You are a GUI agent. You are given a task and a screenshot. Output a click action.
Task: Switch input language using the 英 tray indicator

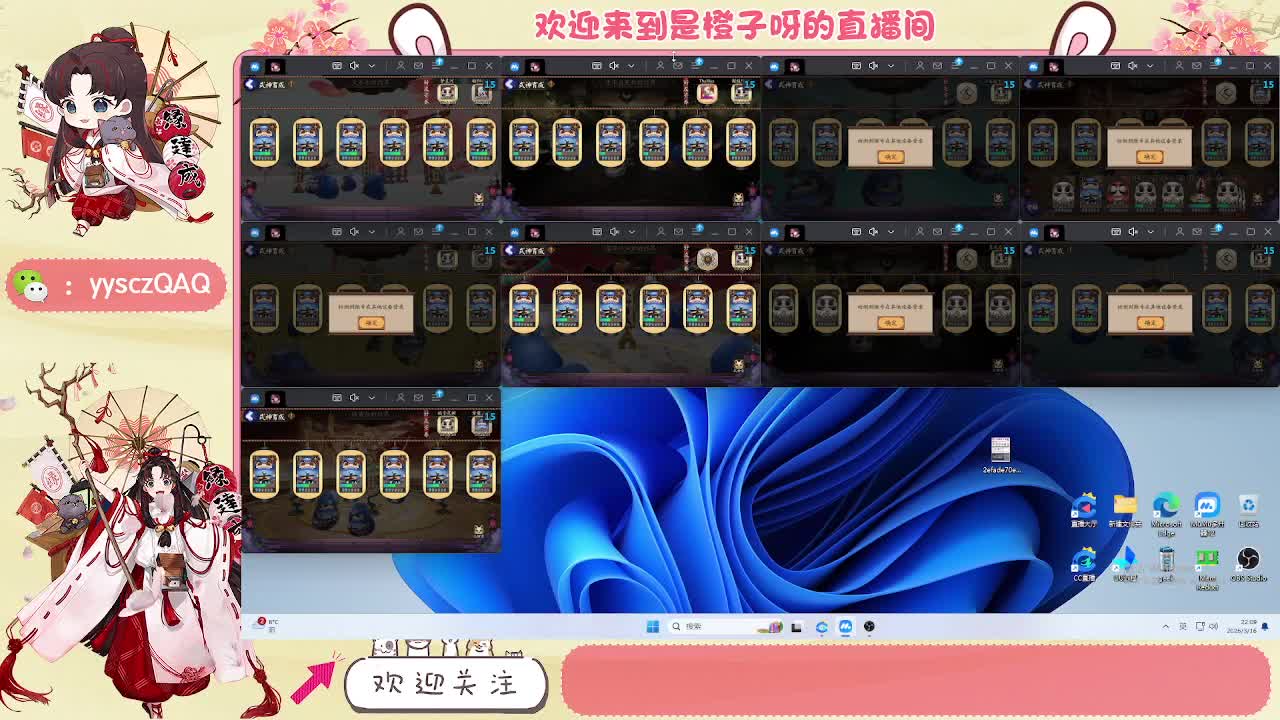(x=1182, y=627)
